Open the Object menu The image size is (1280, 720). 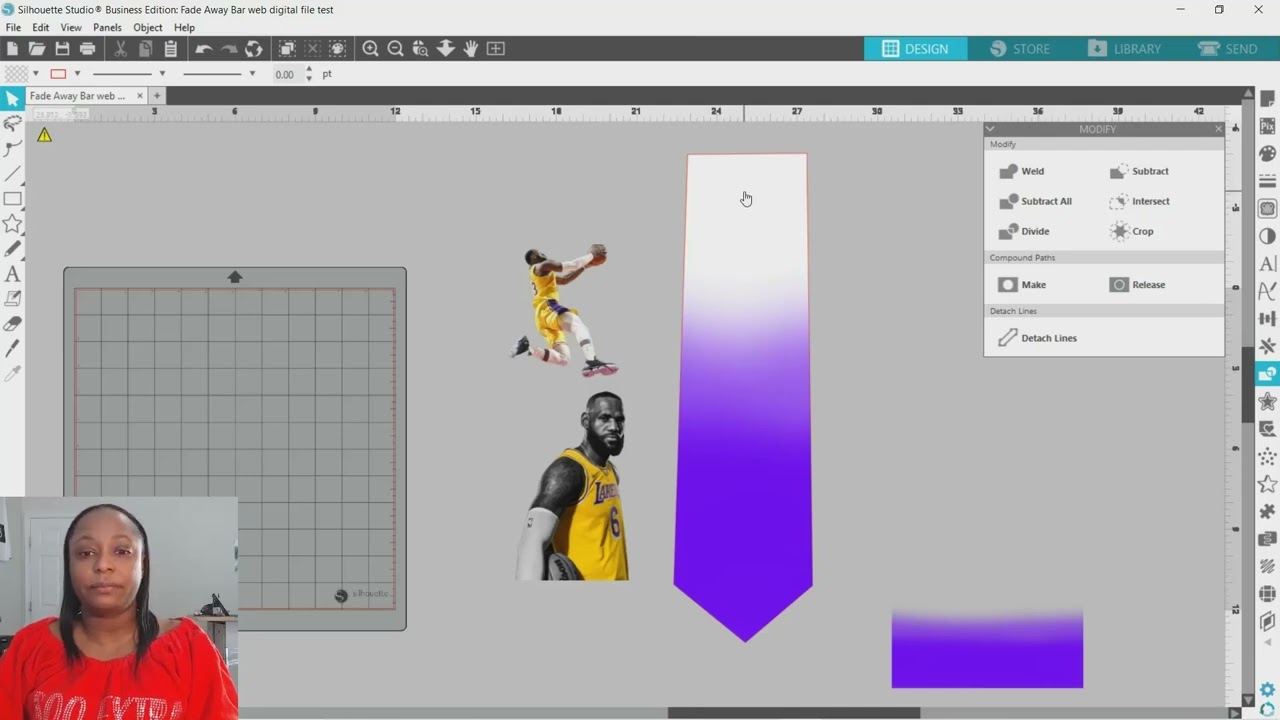tap(148, 28)
